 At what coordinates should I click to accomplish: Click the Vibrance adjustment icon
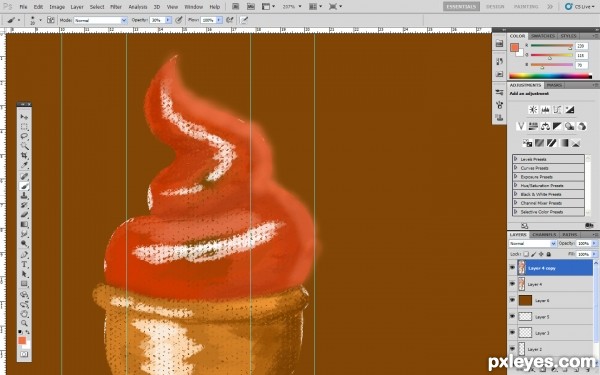tap(521, 126)
